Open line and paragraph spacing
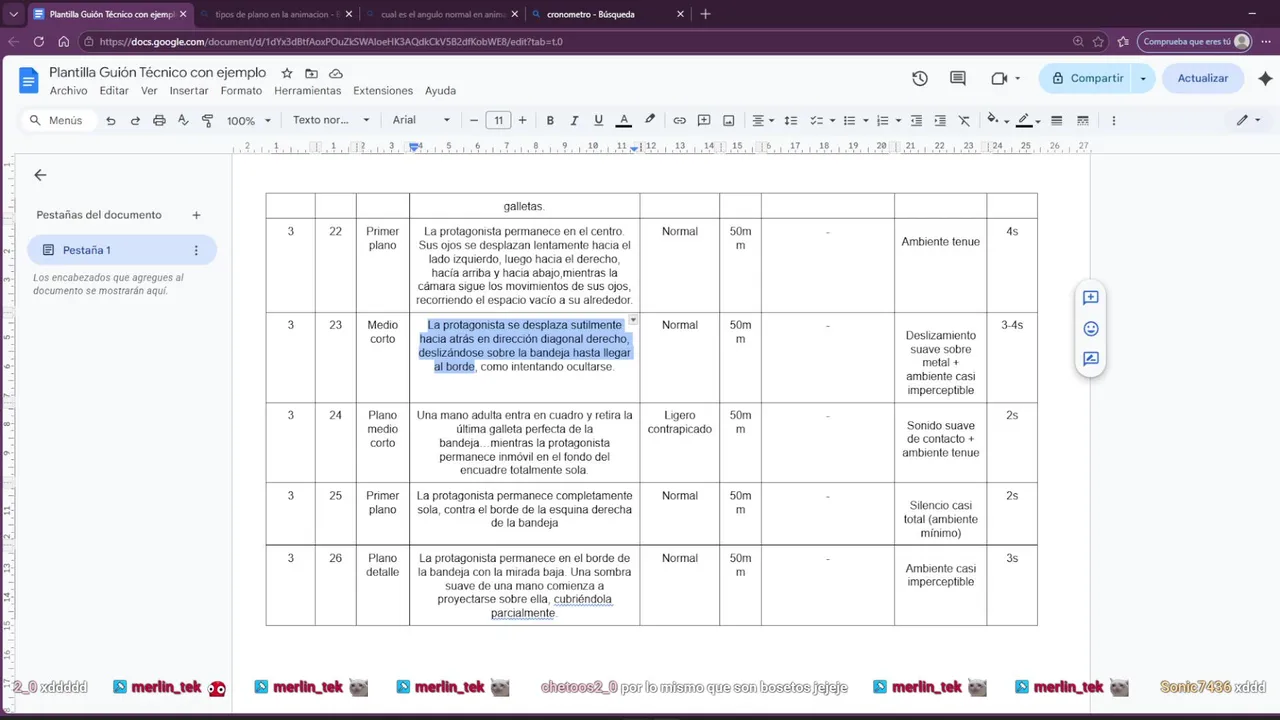Screen dimensions: 1280x720 pyautogui.click(x=790, y=120)
